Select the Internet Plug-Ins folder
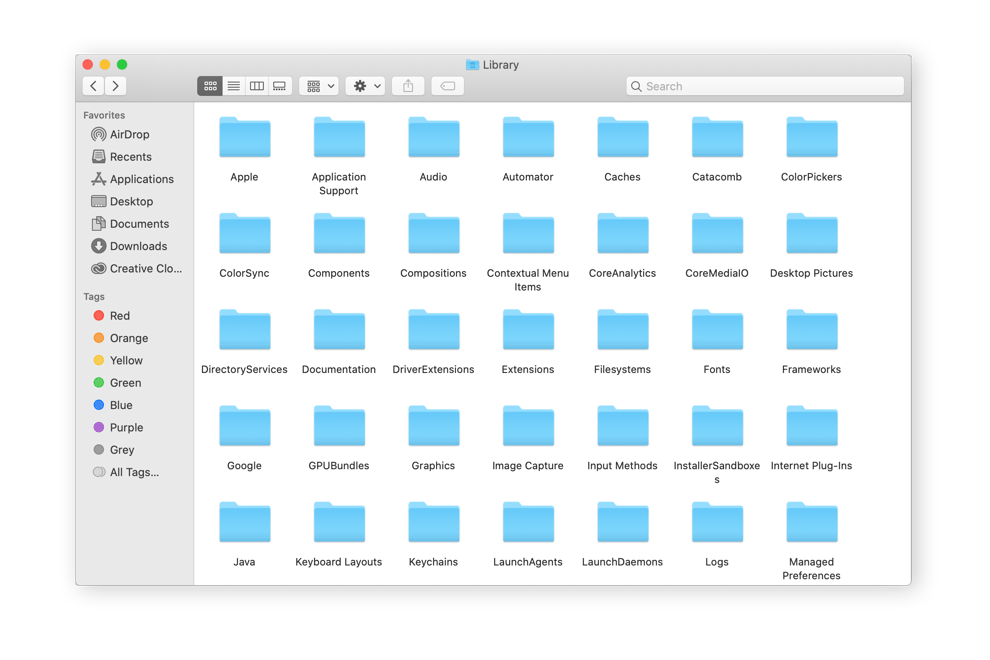 pyautogui.click(x=811, y=438)
